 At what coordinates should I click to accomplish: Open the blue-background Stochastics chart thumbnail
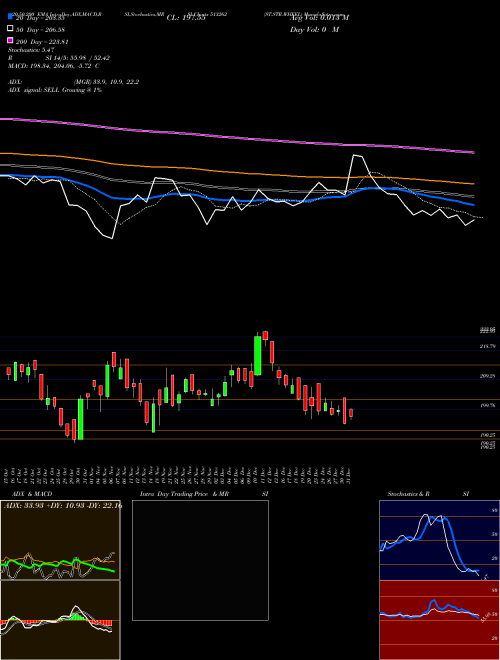coord(439,540)
